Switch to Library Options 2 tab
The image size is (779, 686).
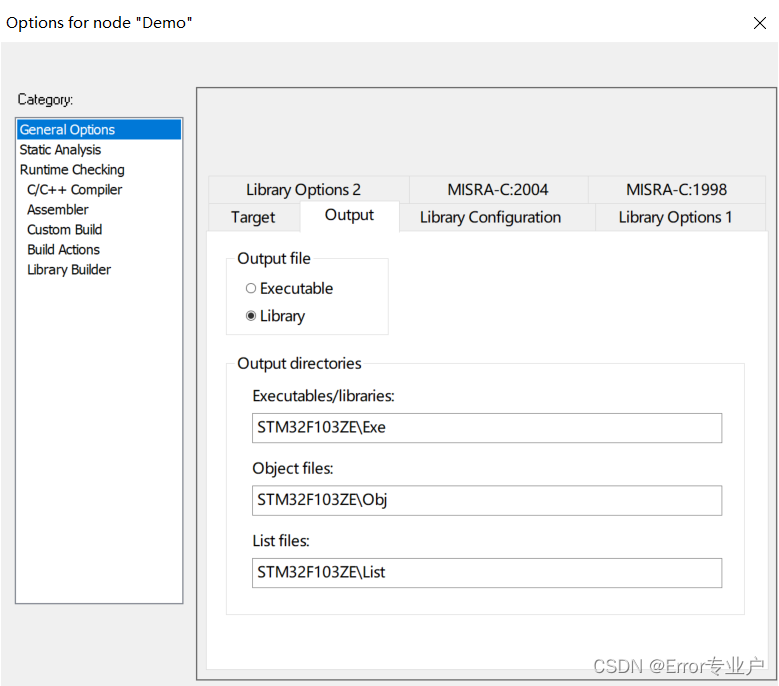304,190
